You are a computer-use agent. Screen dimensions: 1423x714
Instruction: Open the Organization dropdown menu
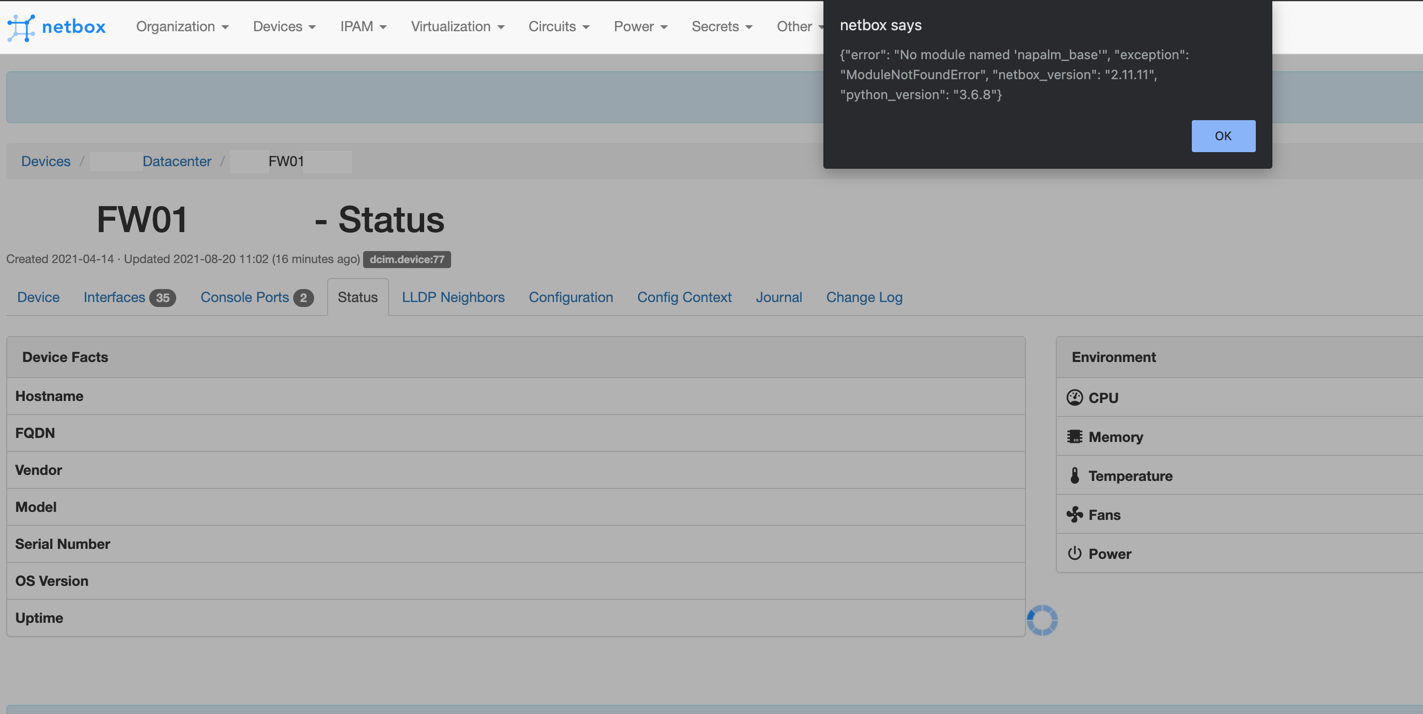182,27
